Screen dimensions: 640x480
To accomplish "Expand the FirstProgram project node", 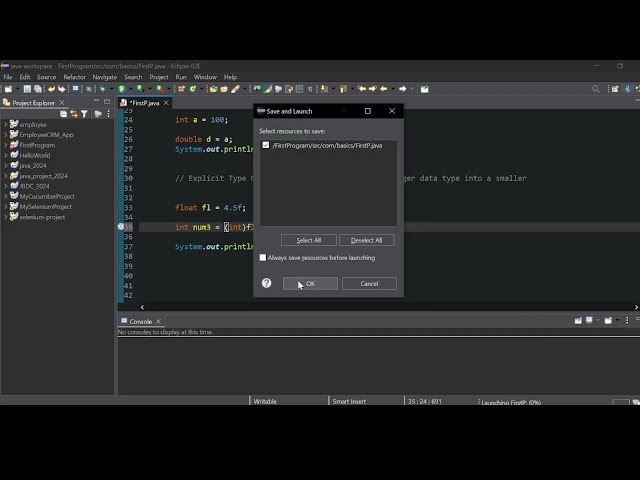I will (6, 145).
